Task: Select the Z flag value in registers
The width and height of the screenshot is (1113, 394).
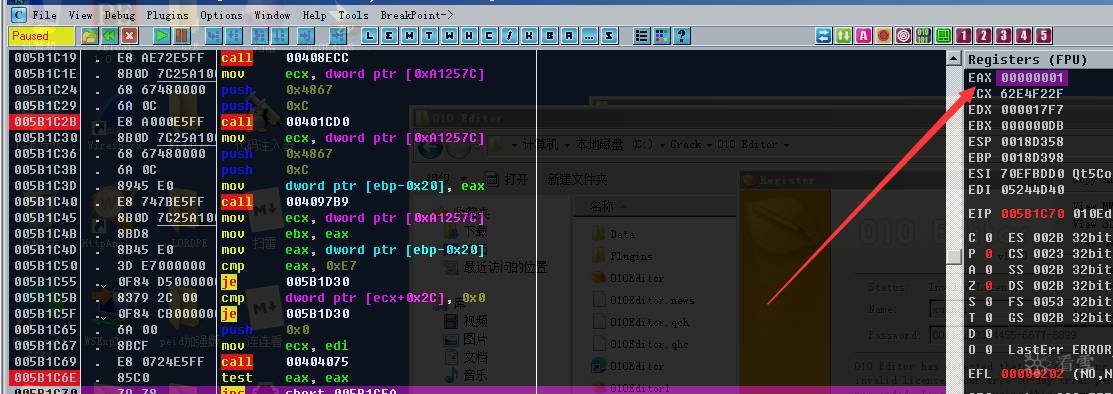Action: point(989,285)
